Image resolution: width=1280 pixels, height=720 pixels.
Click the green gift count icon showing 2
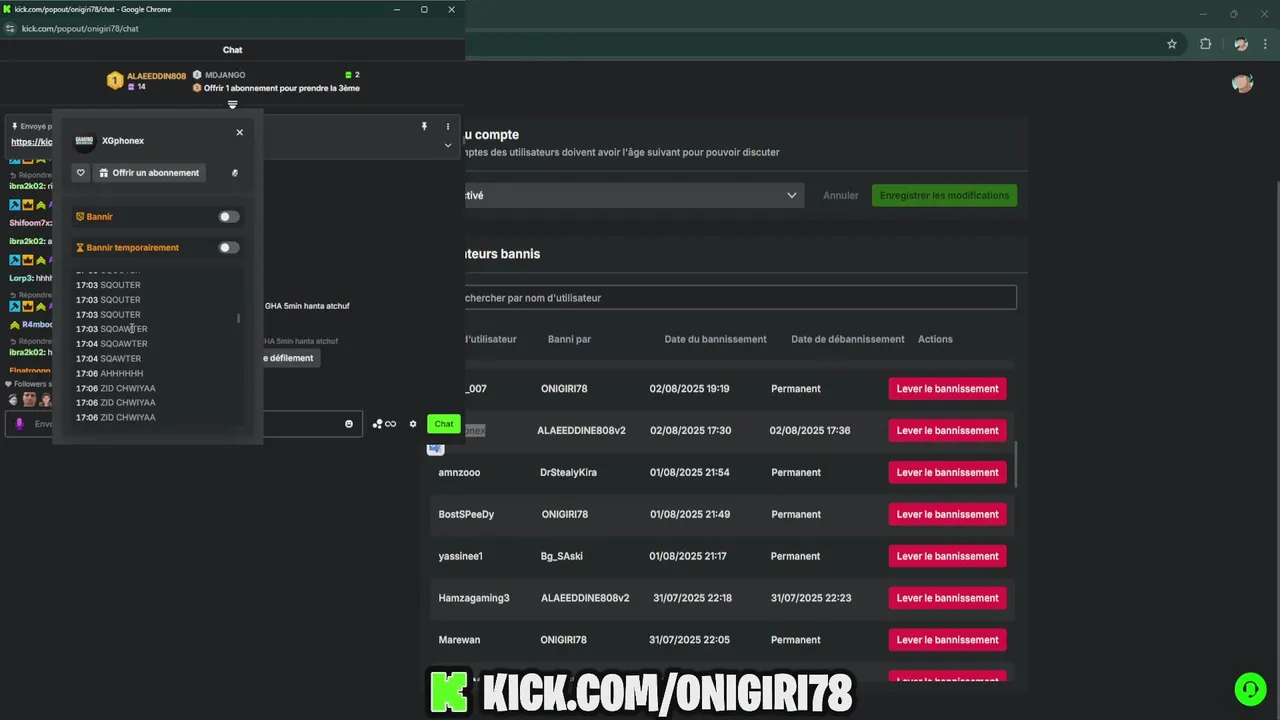click(x=349, y=75)
